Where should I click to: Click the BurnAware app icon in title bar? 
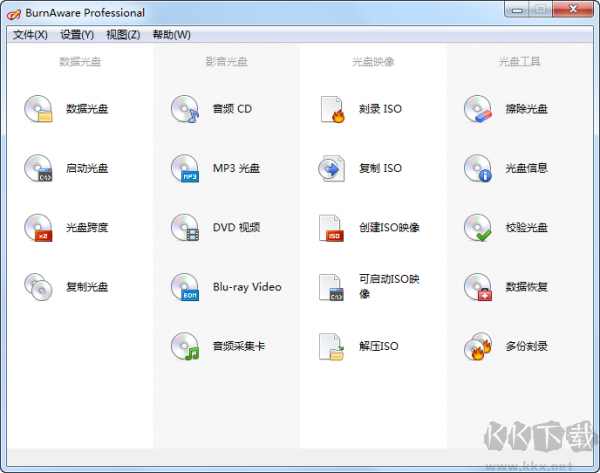tap(14, 14)
